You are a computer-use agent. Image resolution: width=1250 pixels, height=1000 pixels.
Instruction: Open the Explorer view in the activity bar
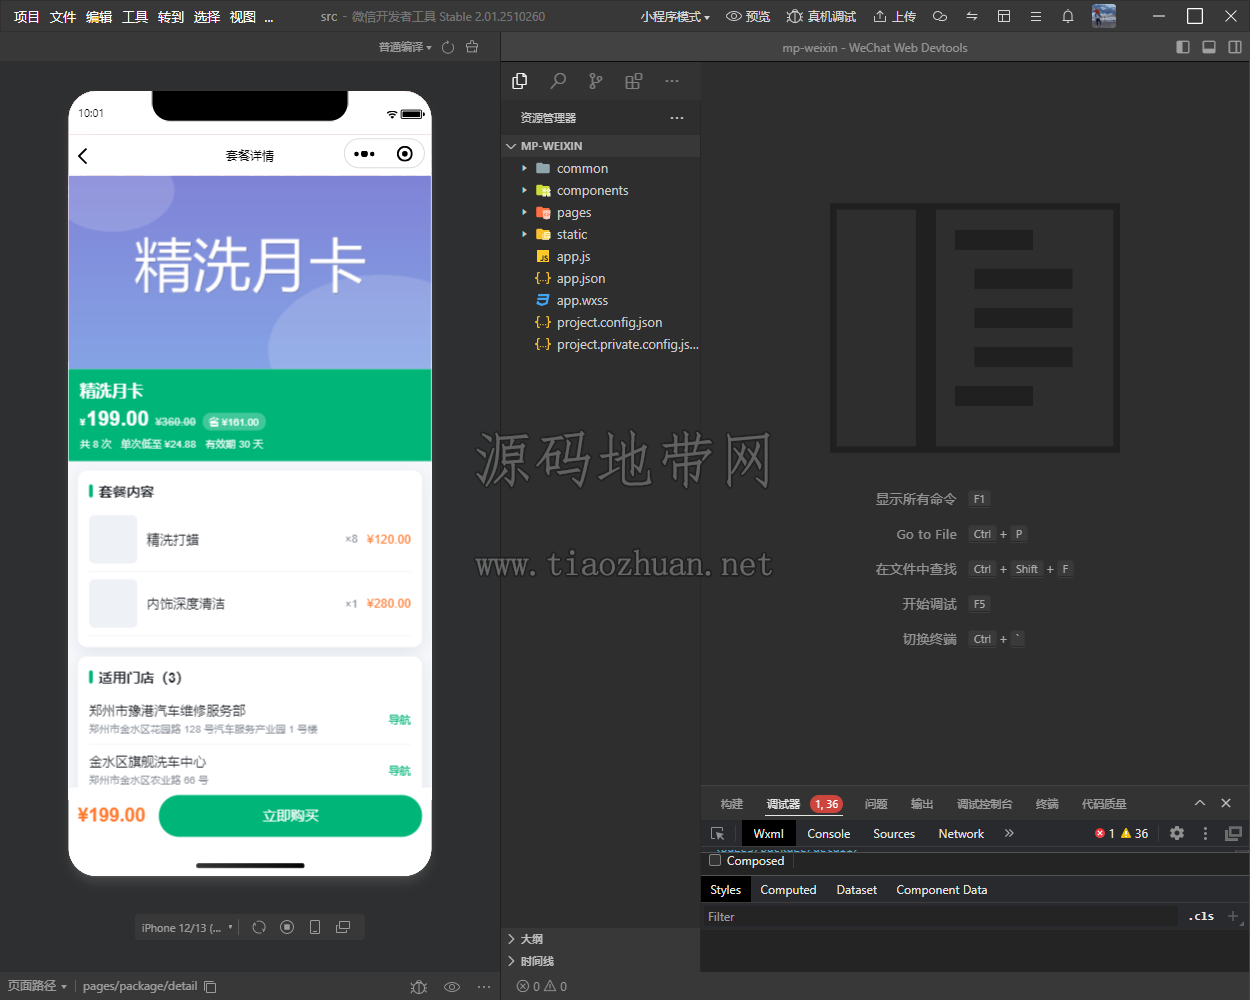[x=519, y=81]
